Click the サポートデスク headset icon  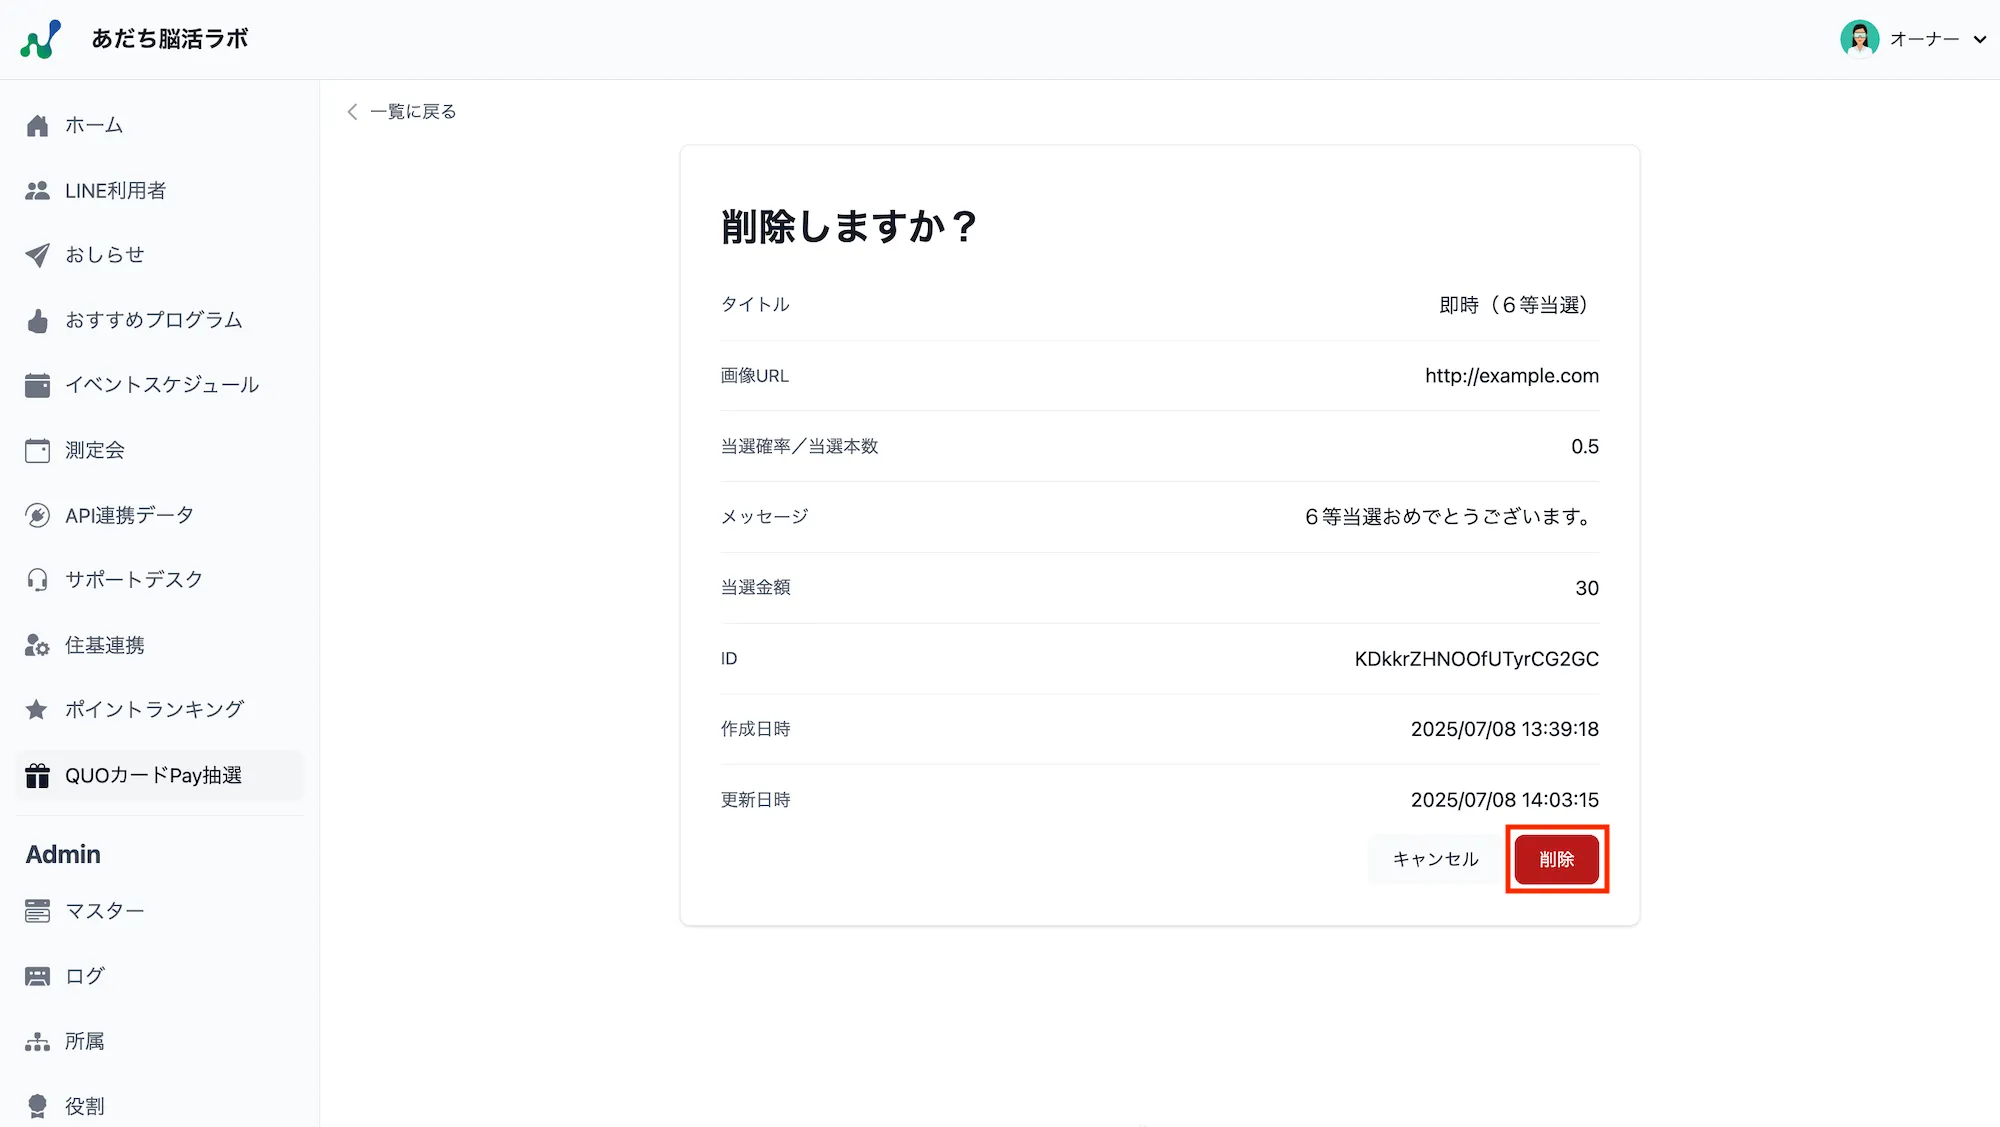pyautogui.click(x=37, y=580)
